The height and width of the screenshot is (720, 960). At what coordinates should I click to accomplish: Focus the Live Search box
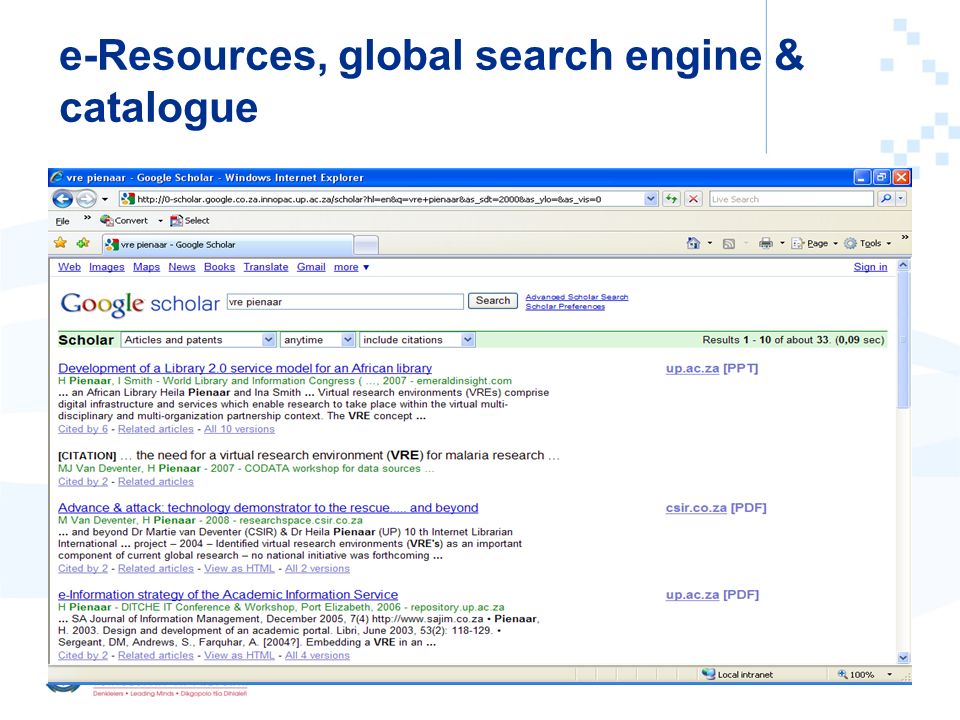(x=791, y=199)
